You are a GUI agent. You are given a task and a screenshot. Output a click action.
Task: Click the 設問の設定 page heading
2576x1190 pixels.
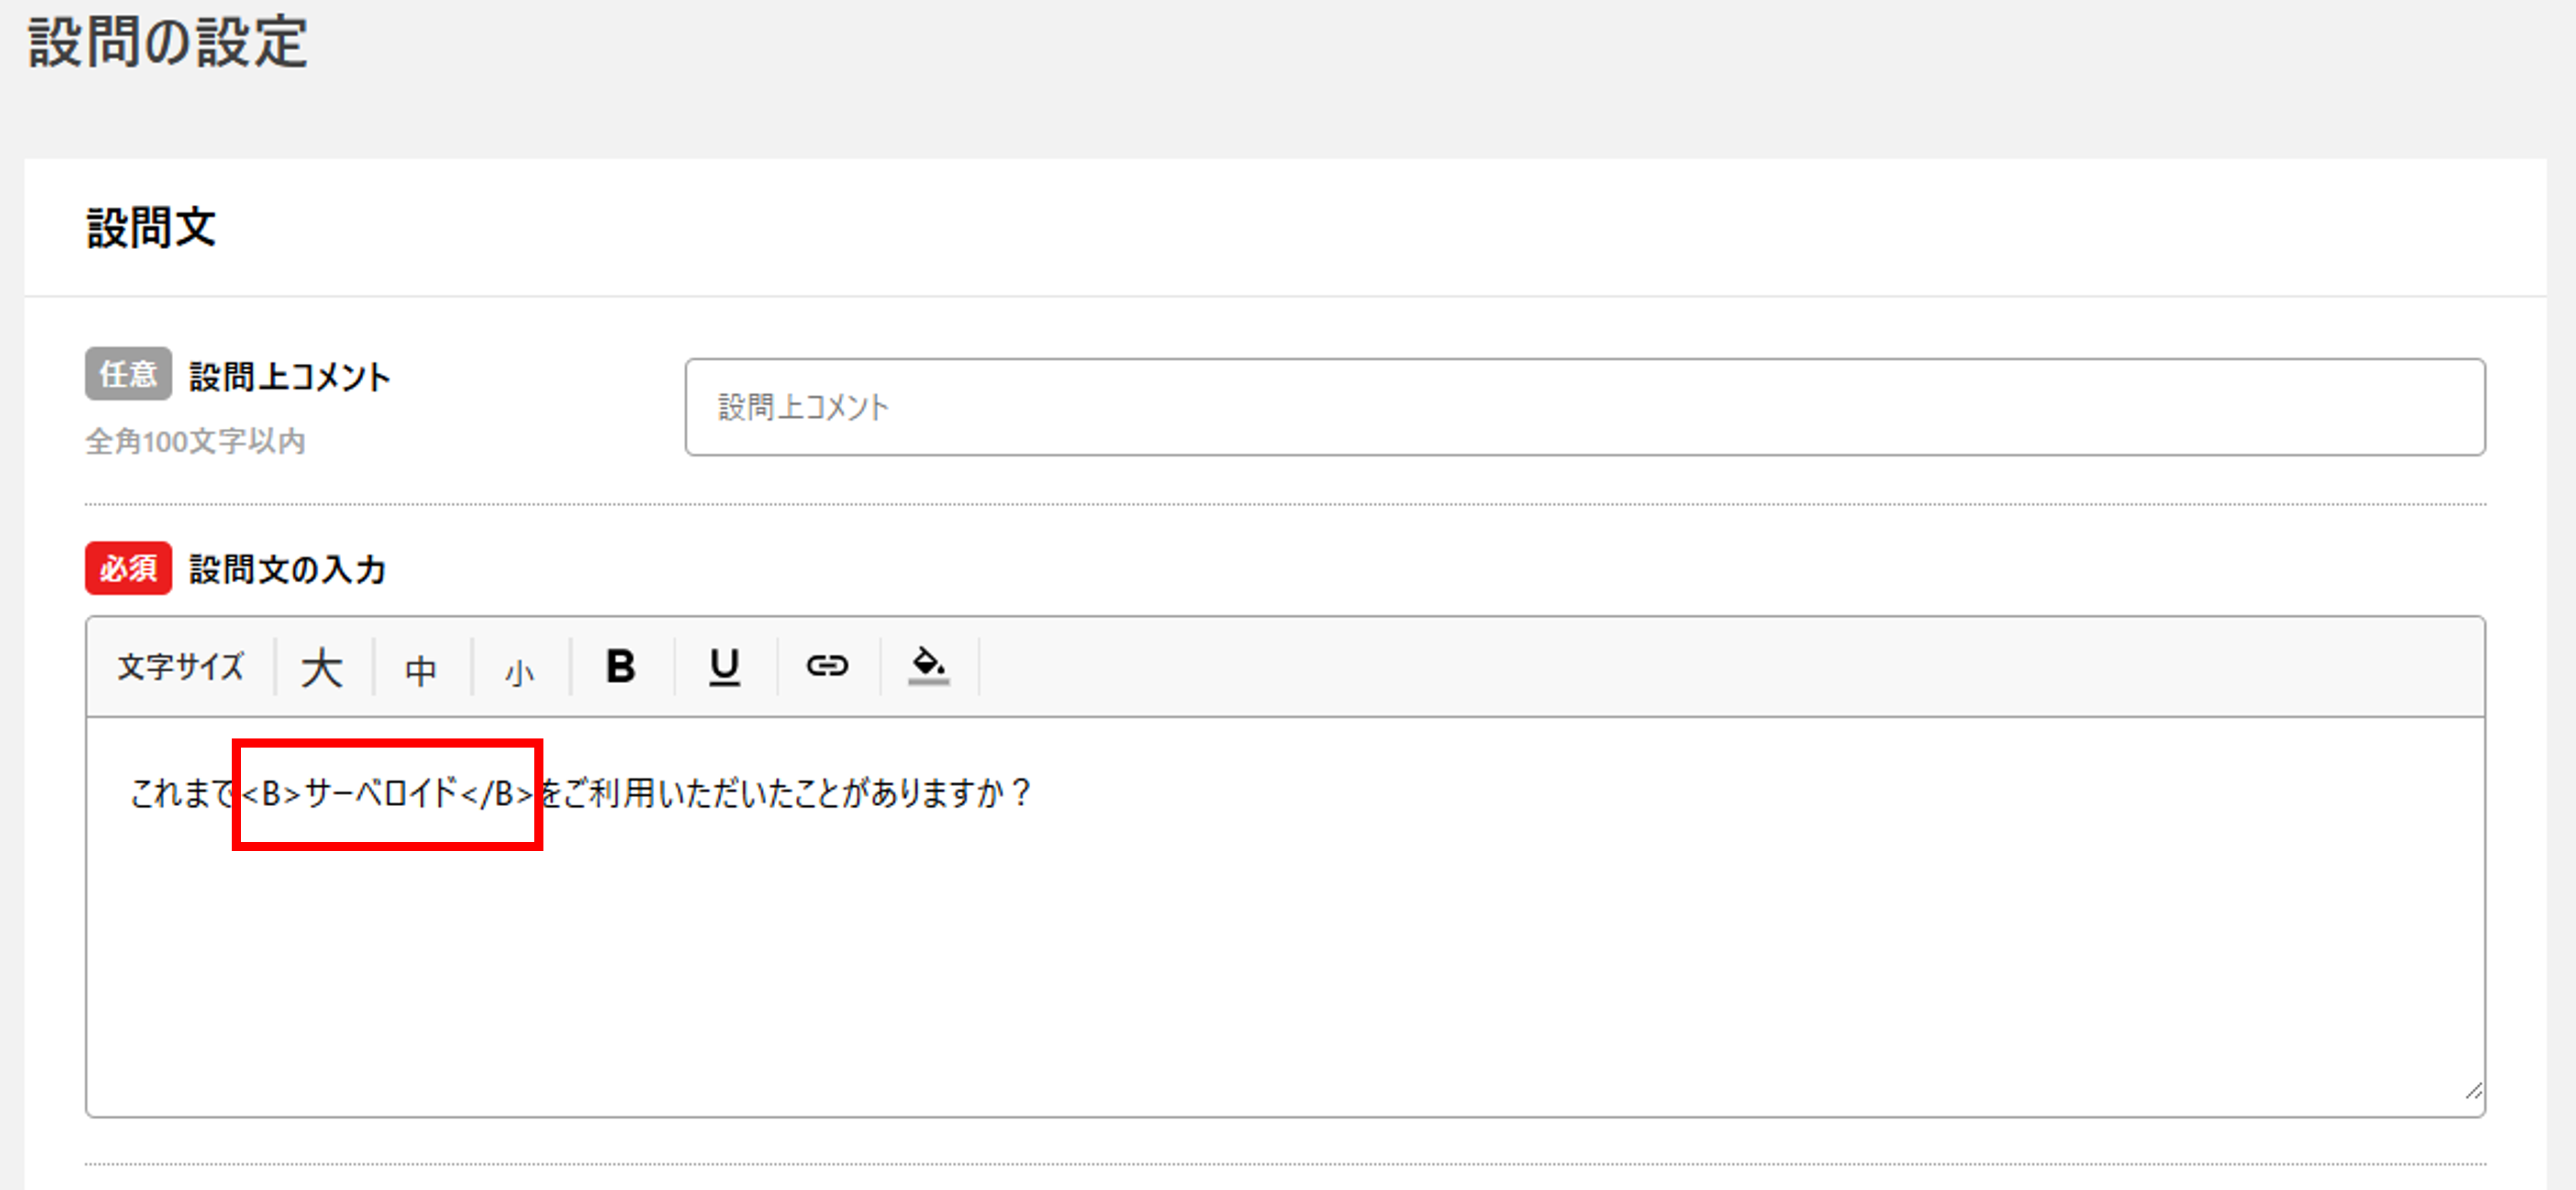tap(168, 43)
